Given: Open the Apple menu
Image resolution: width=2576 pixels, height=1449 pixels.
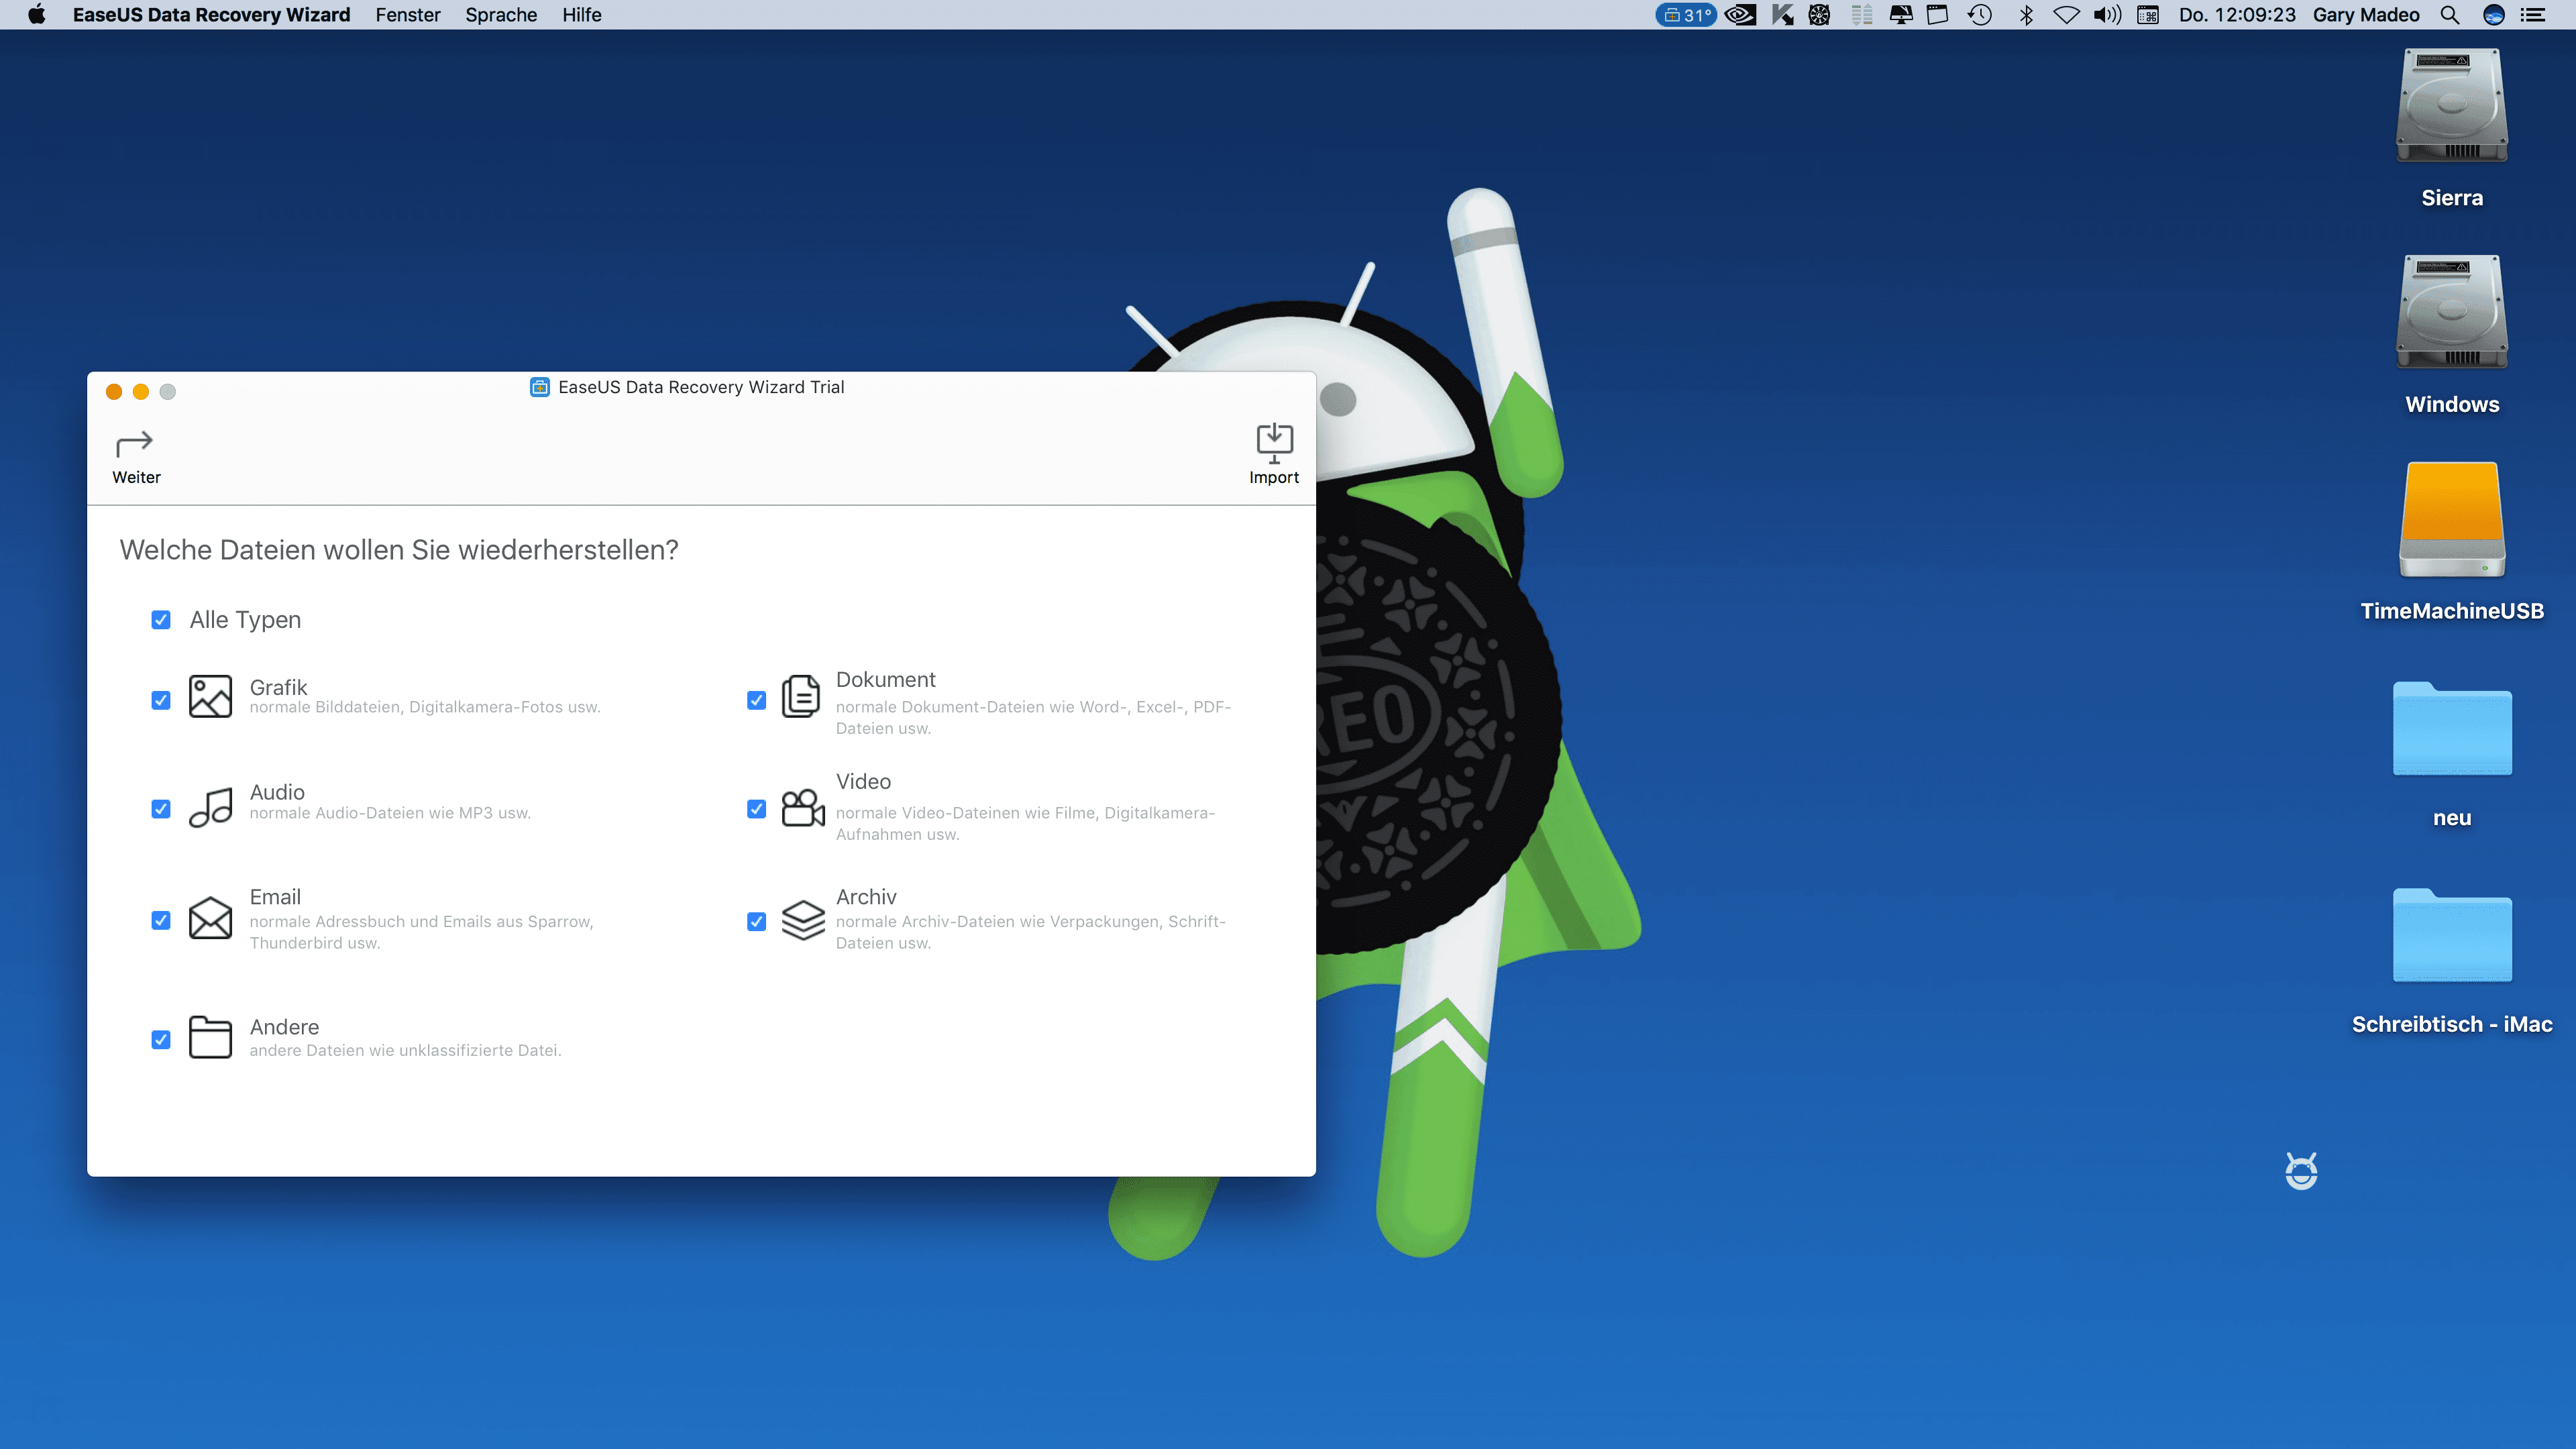Looking at the screenshot, I should 37,15.
